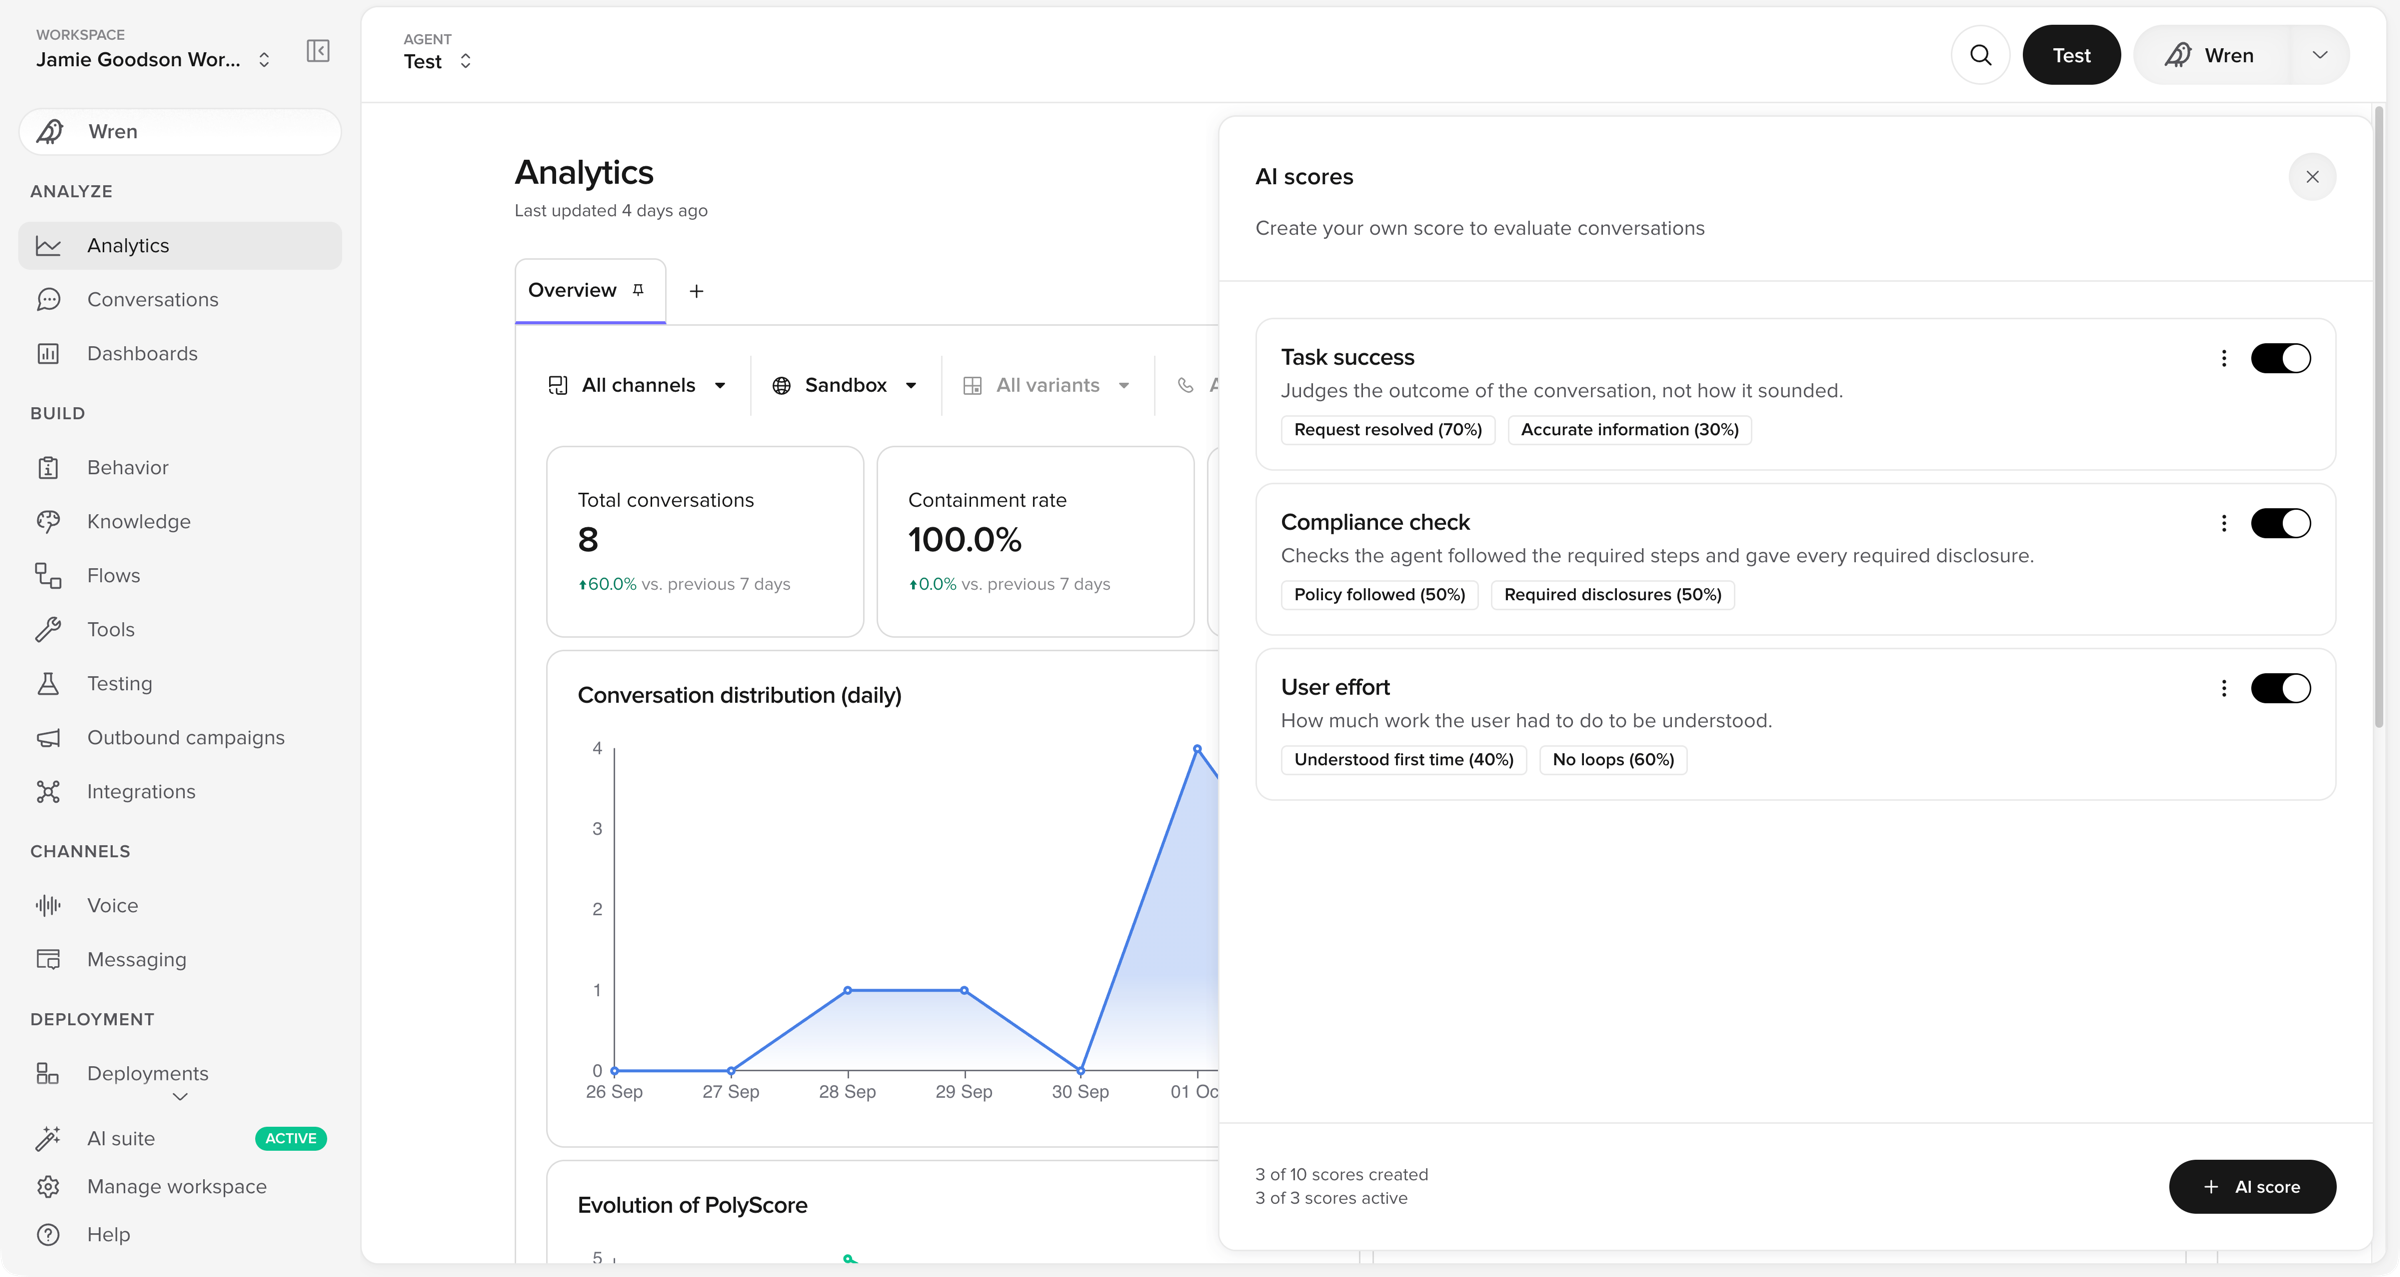2400x1277 pixels.
Task: Disable the Task success score
Action: coord(2280,358)
